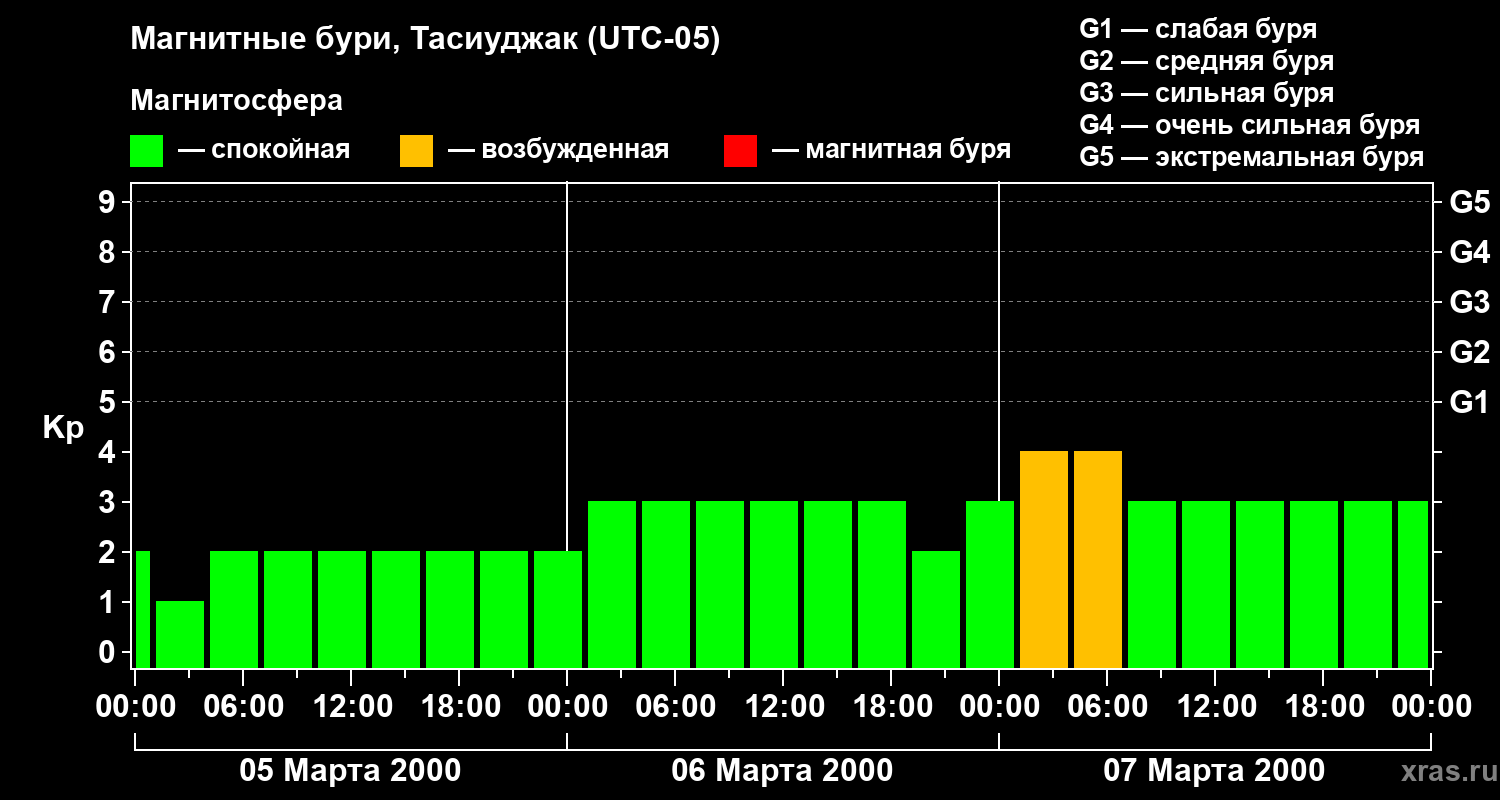Click the '— возбужденная' legend label

(558, 150)
